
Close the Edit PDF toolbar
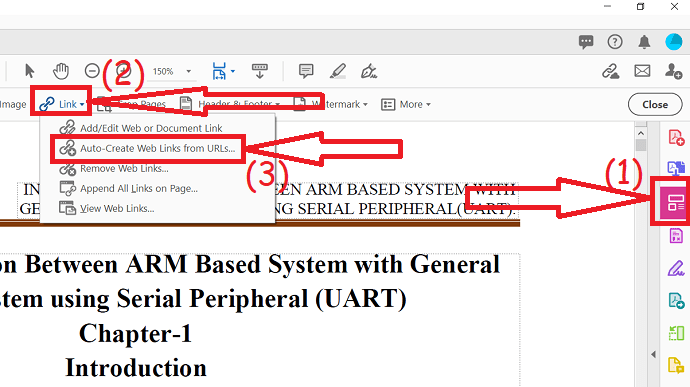click(655, 104)
